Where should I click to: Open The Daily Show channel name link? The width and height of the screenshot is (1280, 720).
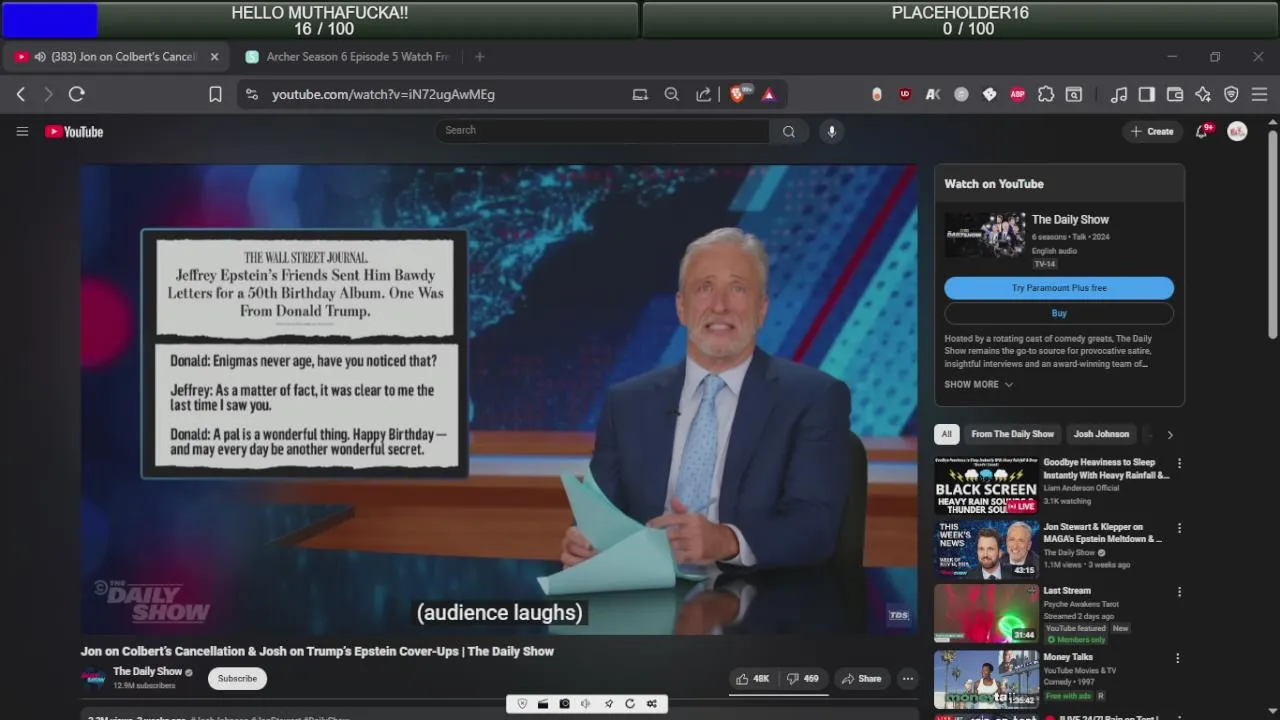(147, 672)
